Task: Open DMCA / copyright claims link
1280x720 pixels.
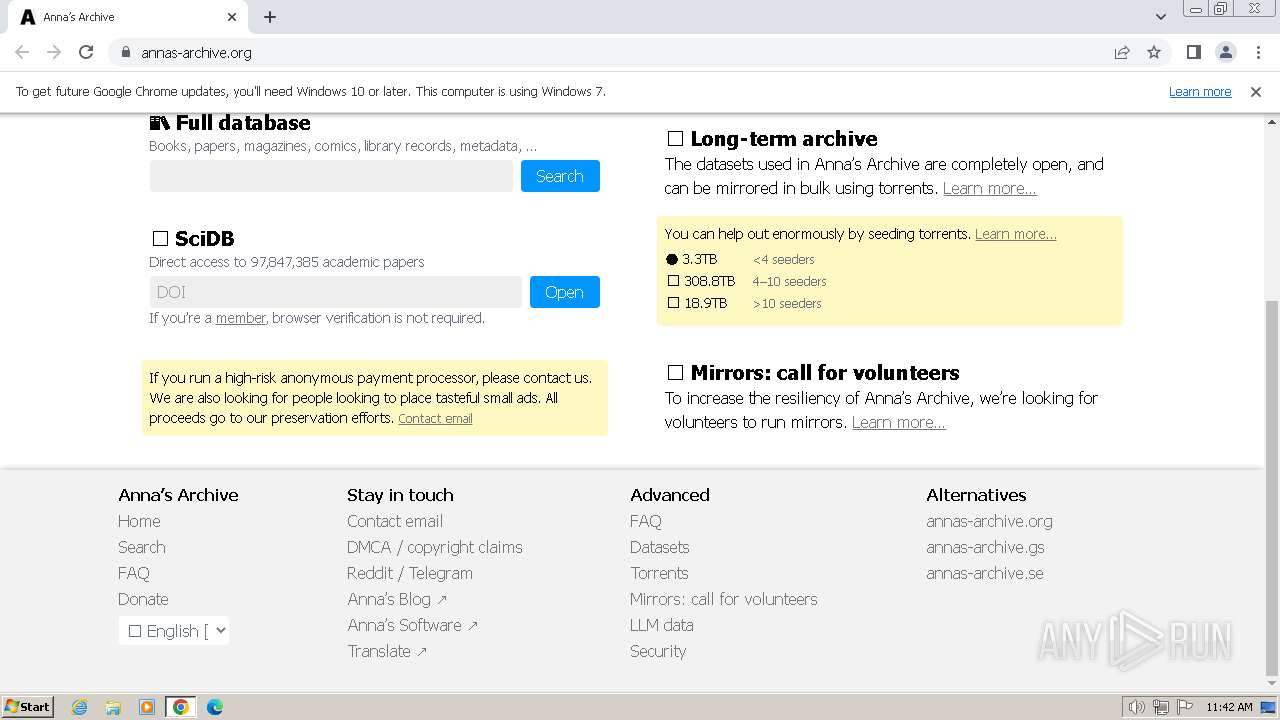Action: pos(435,547)
